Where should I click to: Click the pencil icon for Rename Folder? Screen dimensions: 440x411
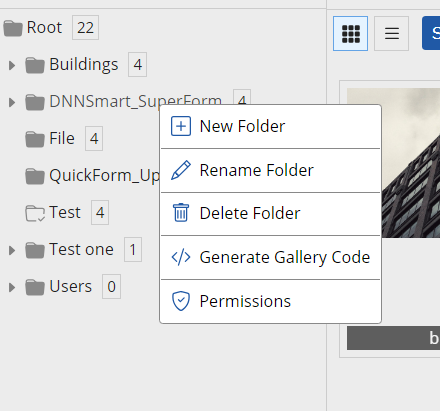click(181, 170)
